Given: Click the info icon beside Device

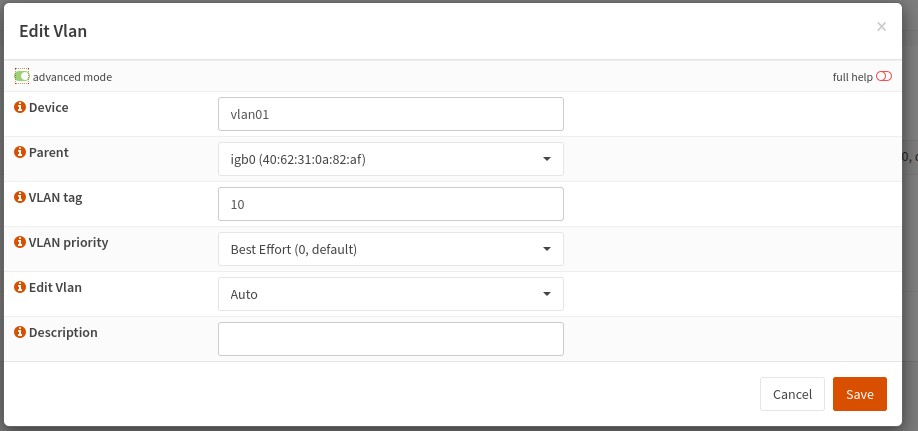Looking at the screenshot, I should 20,107.
